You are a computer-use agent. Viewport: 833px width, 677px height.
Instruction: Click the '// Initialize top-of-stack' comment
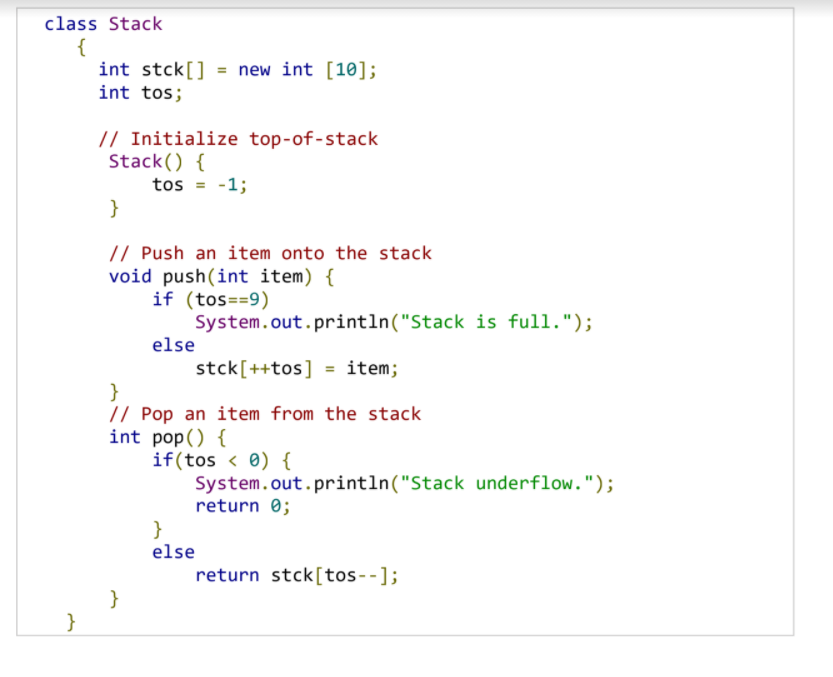[x=238, y=139]
